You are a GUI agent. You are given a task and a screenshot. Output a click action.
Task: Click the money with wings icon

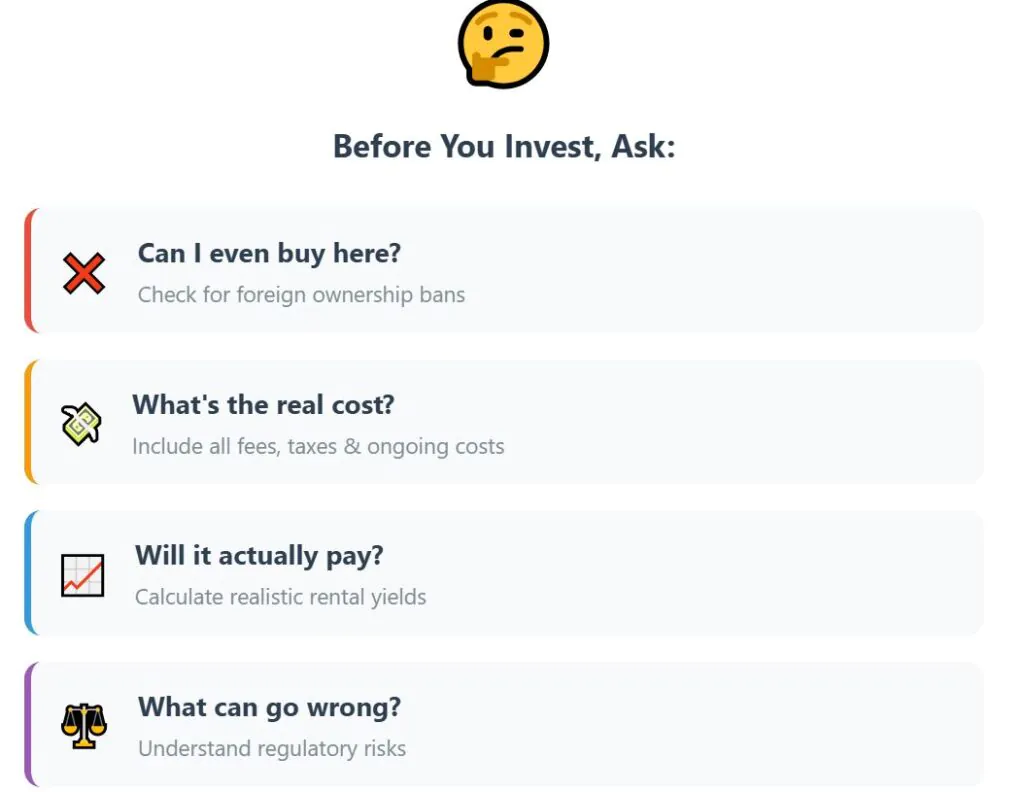click(81, 424)
